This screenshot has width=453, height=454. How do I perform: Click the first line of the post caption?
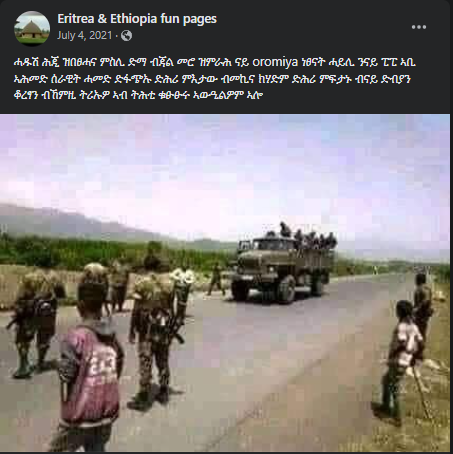pos(215,62)
